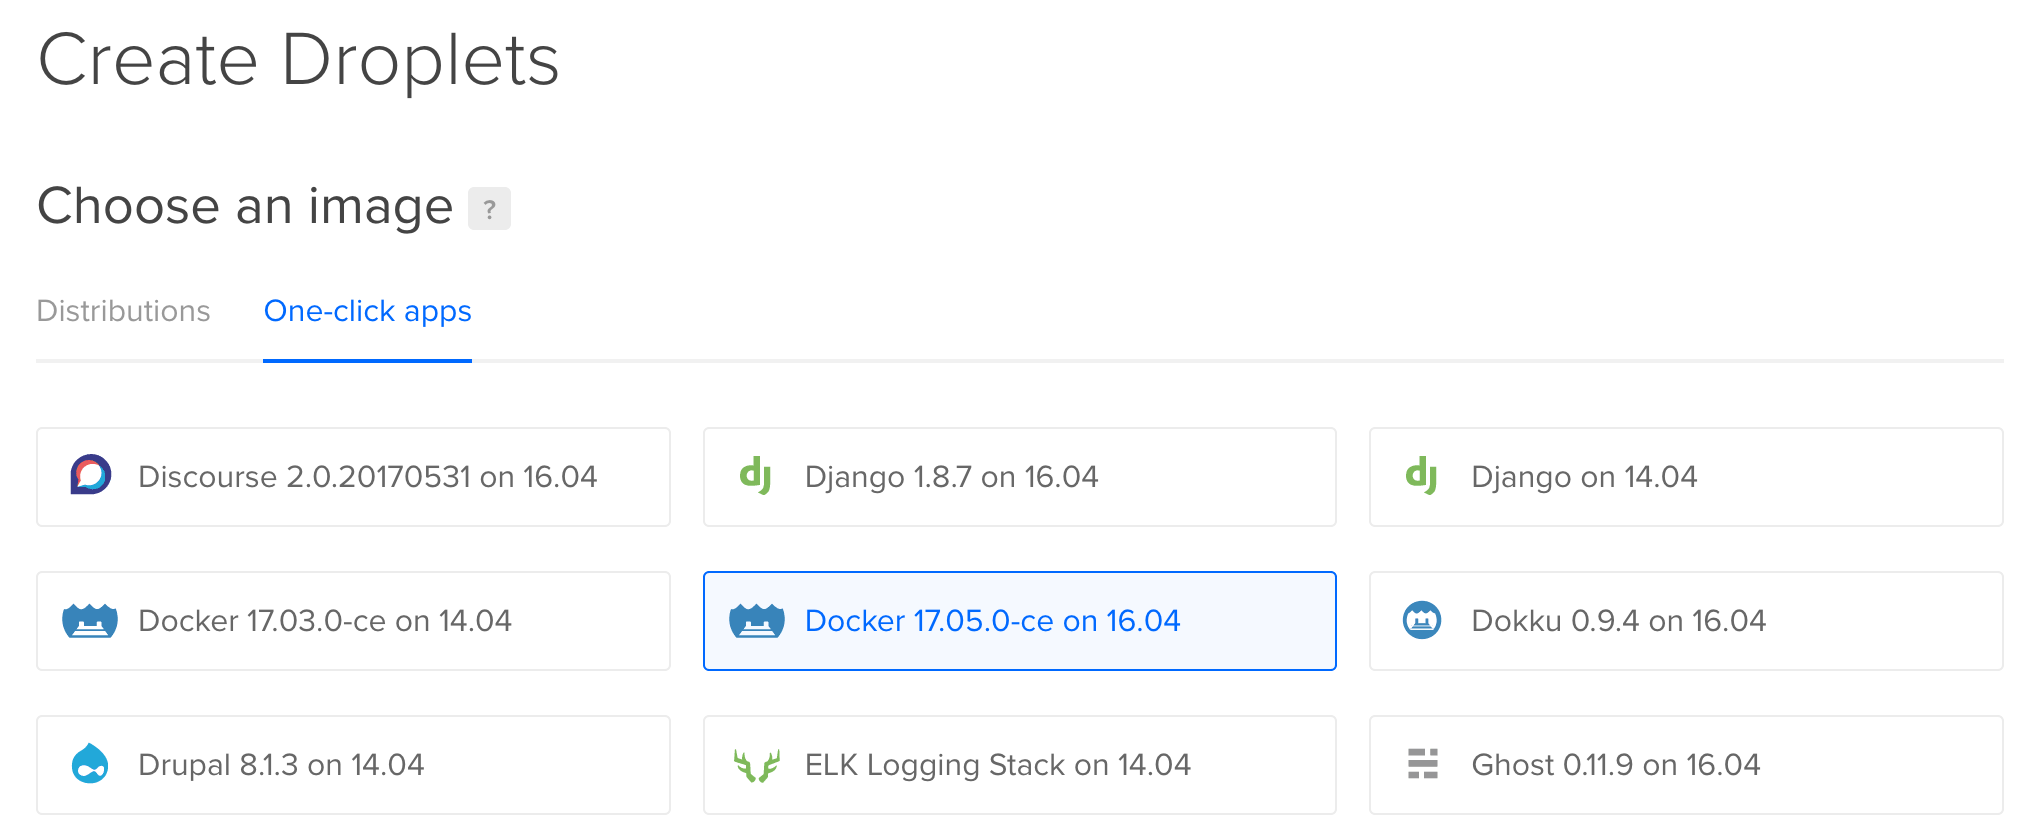
Task: Click the Drupal droplet icon
Action: [90, 765]
